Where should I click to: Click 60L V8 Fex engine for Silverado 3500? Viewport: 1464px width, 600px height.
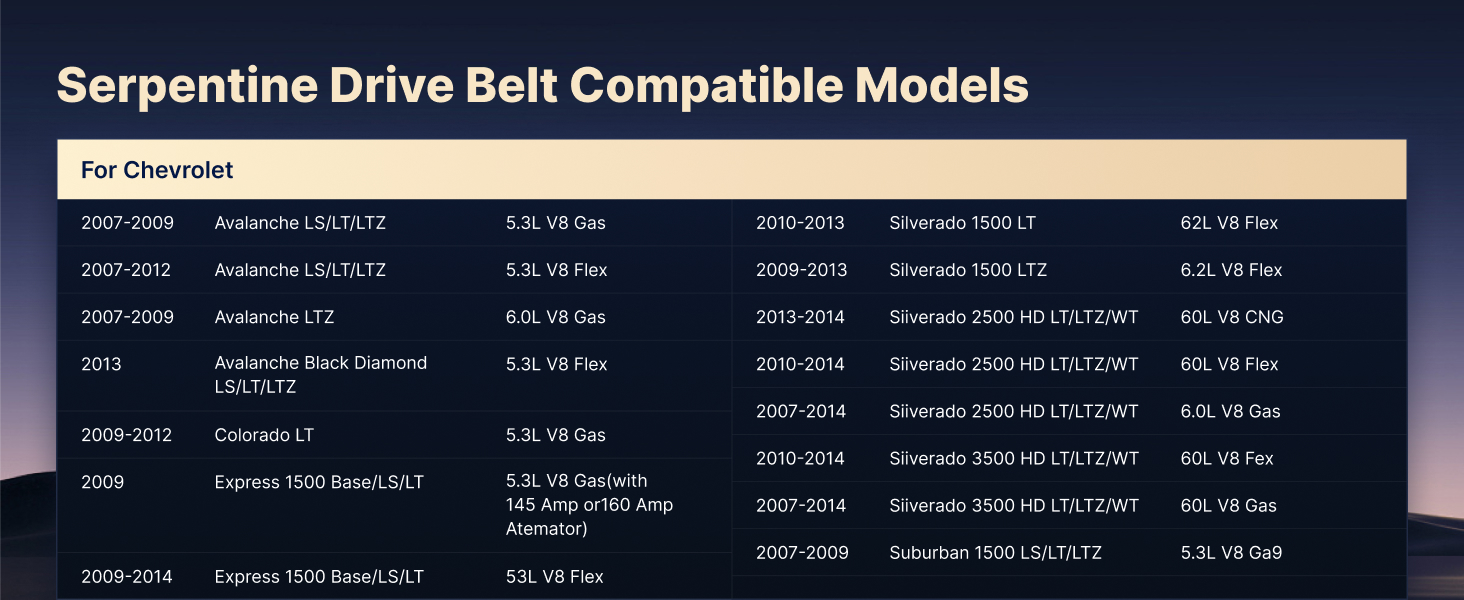click(1227, 458)
